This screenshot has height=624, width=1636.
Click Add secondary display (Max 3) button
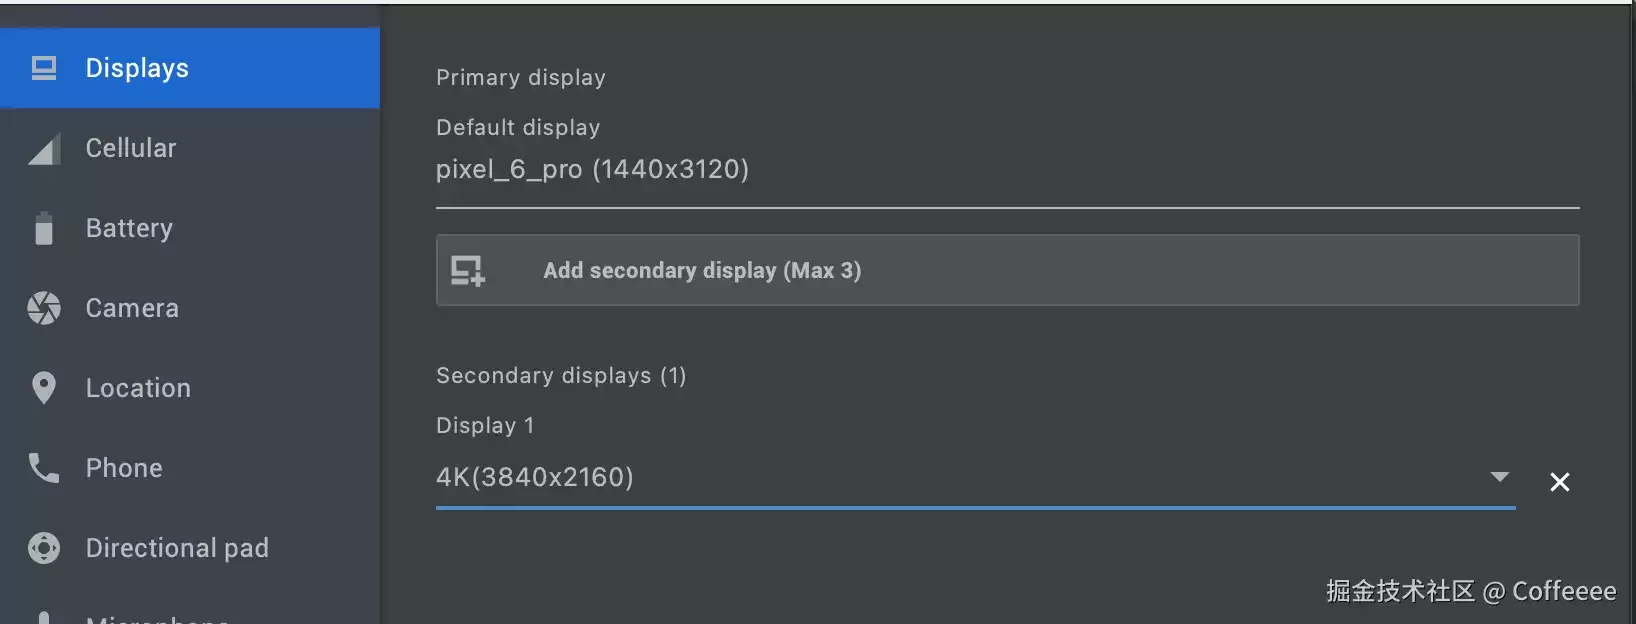coord(1007,270)
